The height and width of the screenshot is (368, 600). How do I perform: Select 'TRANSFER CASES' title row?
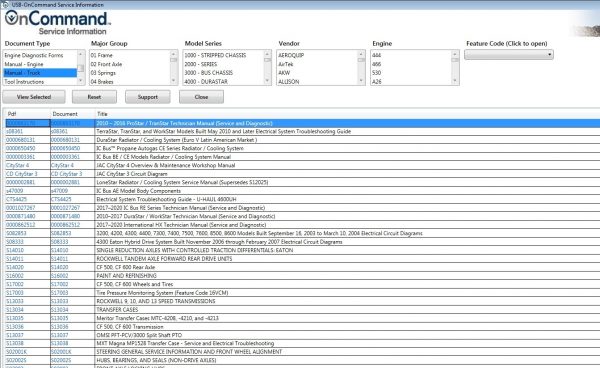[x=303, y=309]
